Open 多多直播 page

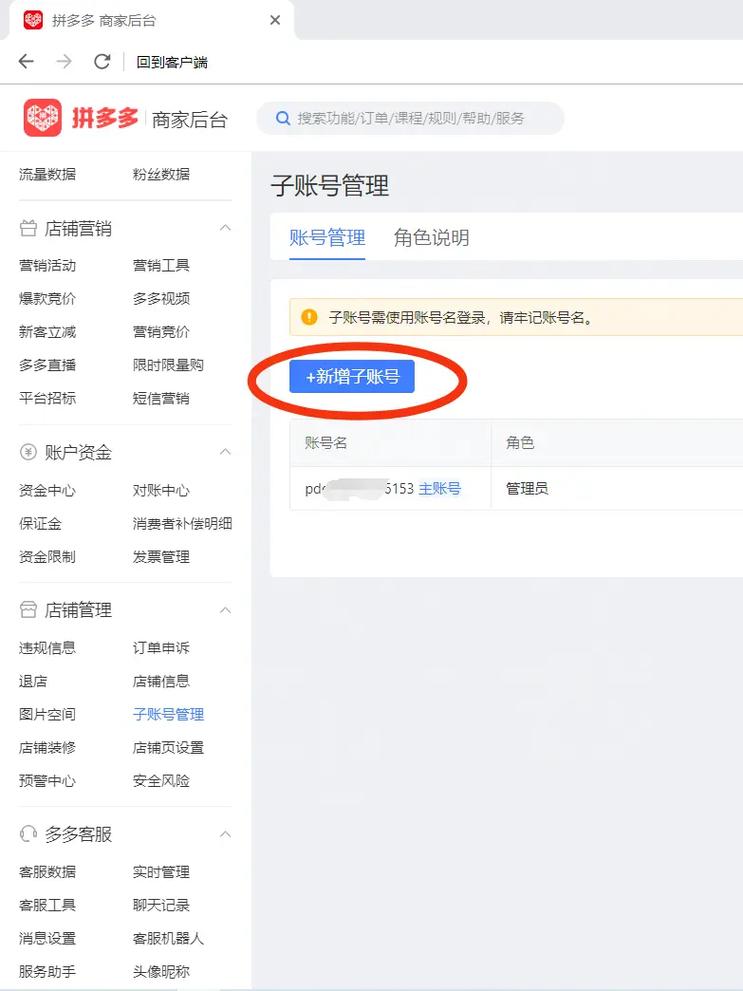point(47,365)
